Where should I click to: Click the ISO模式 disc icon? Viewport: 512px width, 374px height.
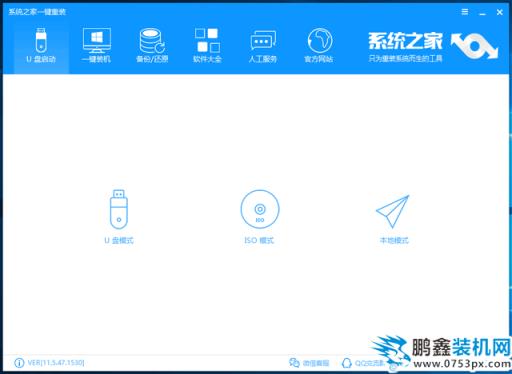[260, 209]
